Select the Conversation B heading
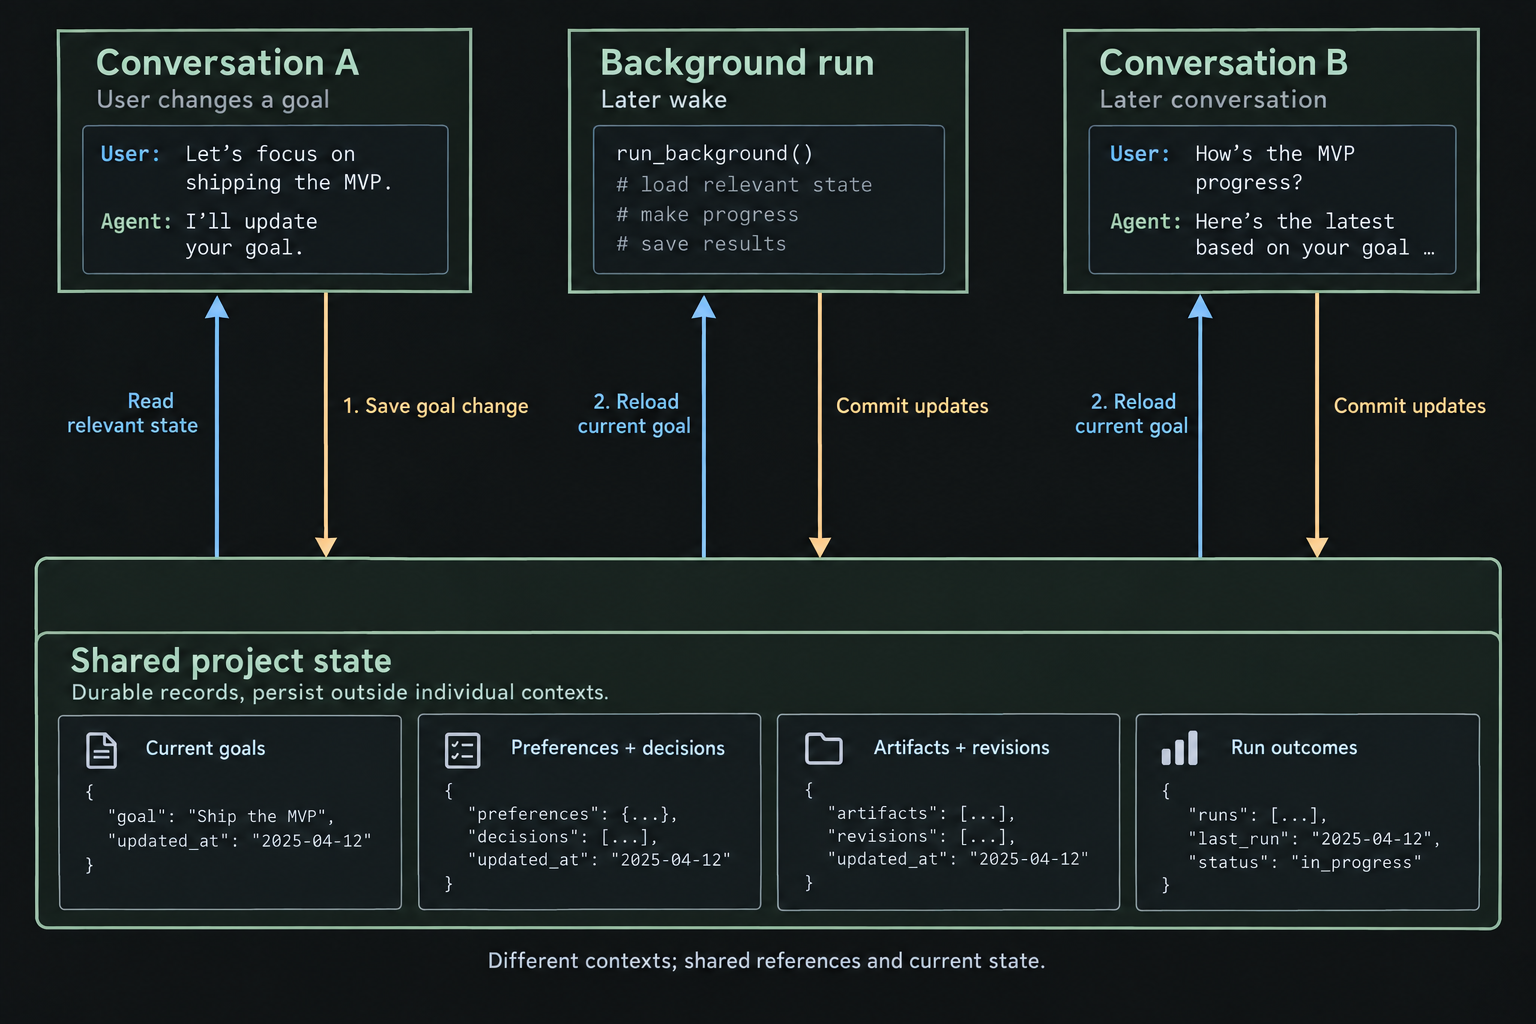 [1224, 63]
